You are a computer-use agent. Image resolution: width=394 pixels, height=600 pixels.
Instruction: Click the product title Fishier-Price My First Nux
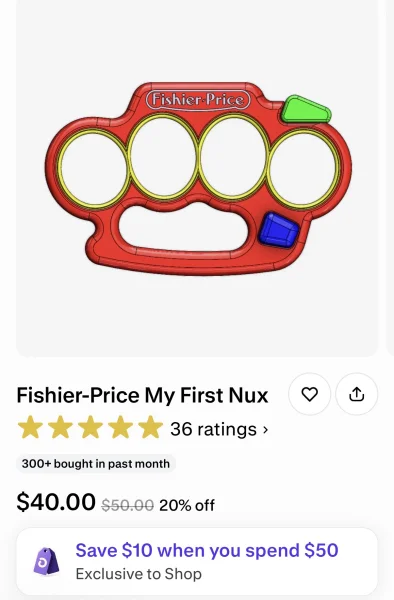(142, 395)
